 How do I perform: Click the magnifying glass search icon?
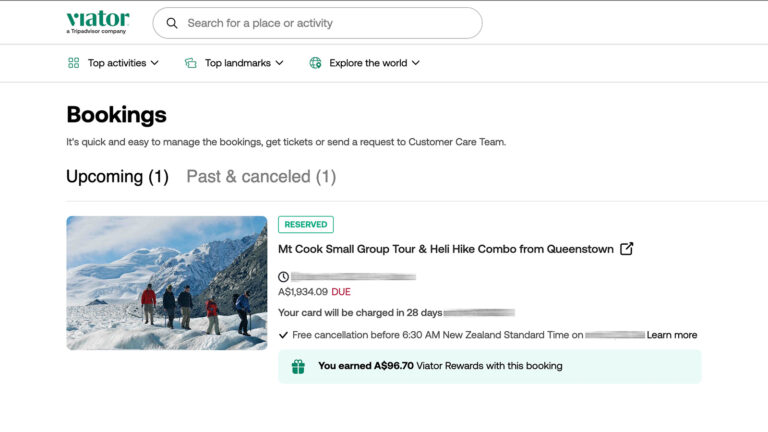172,23
